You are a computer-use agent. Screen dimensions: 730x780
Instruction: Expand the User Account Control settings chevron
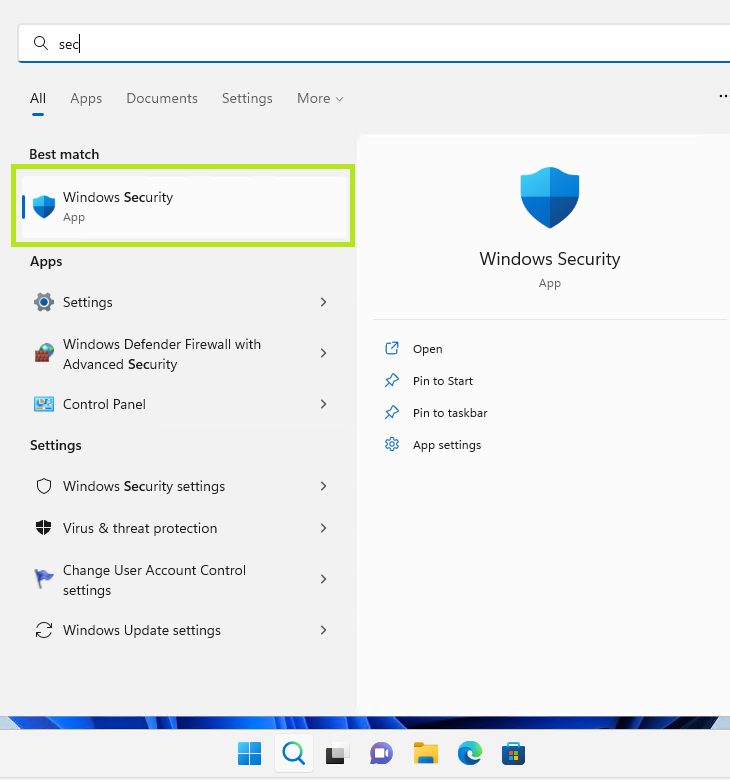[x=323, y=579]
